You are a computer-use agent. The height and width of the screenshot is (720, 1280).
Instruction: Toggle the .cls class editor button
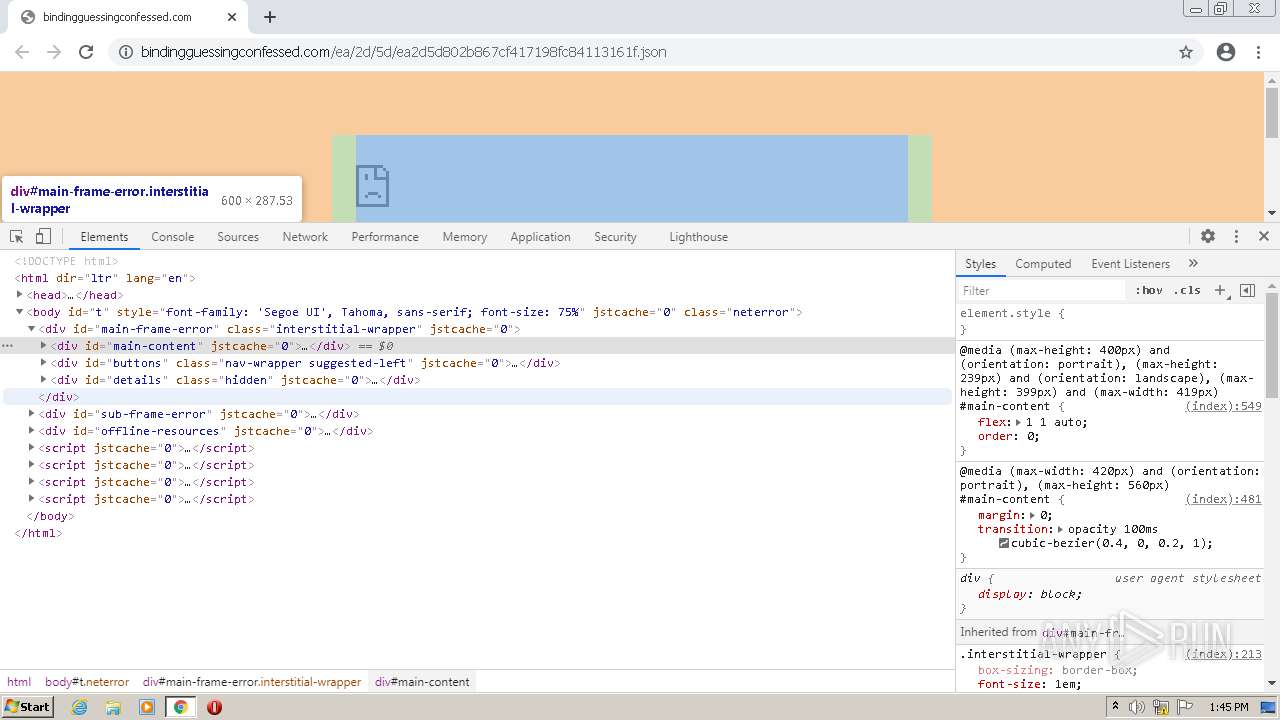1187,290
